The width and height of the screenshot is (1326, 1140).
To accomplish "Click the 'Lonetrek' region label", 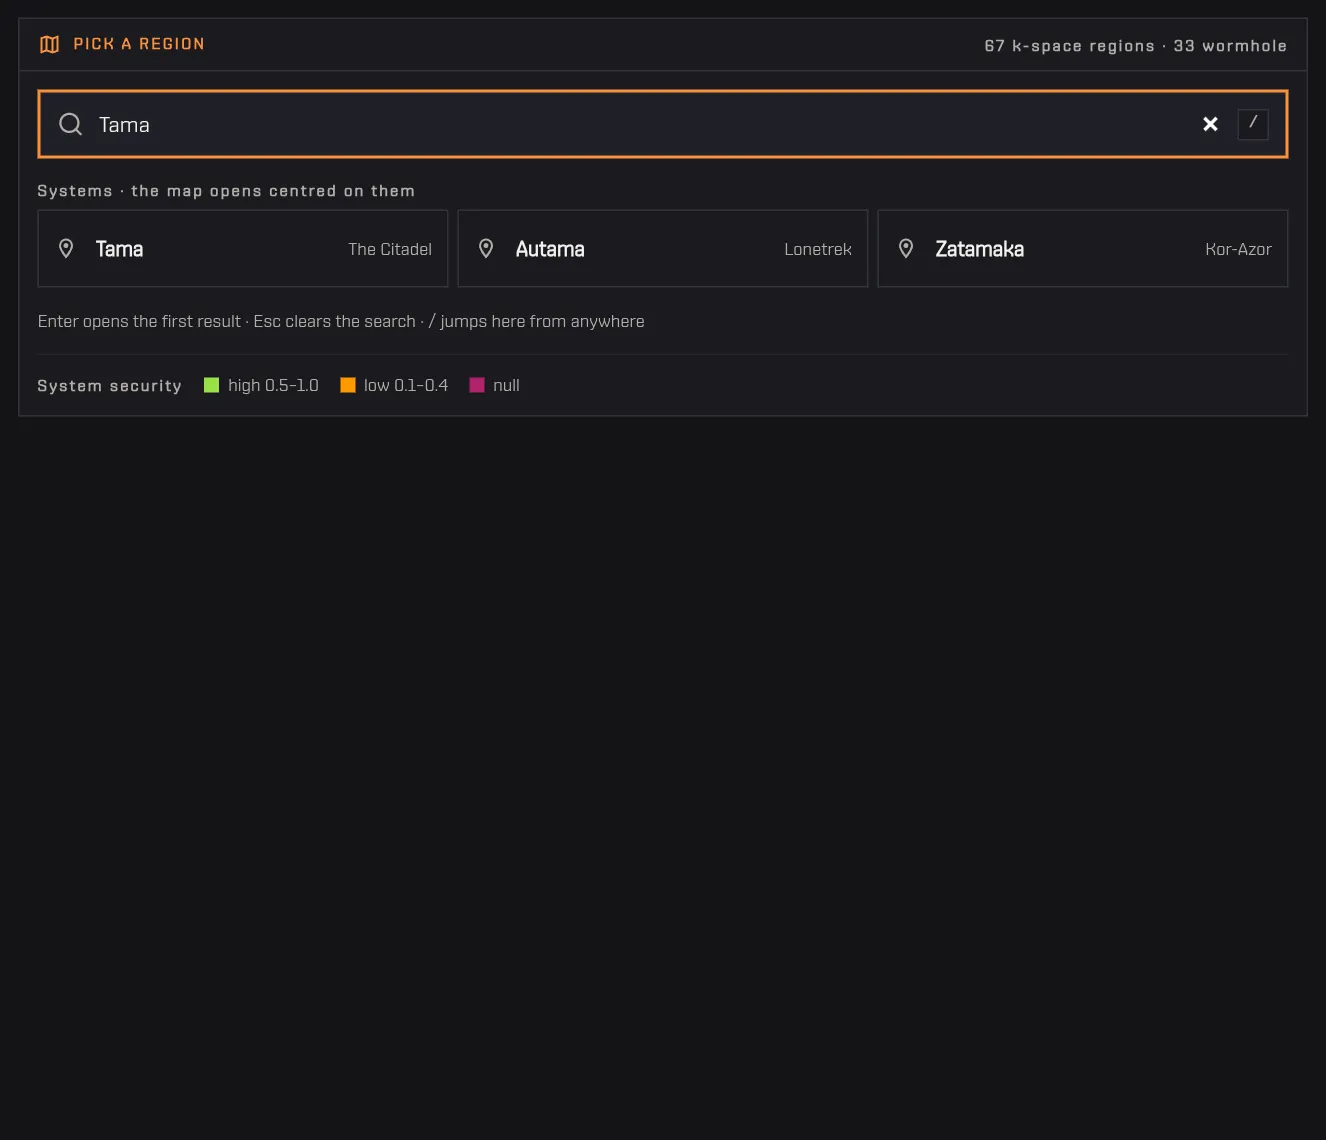I will [818, 249].
